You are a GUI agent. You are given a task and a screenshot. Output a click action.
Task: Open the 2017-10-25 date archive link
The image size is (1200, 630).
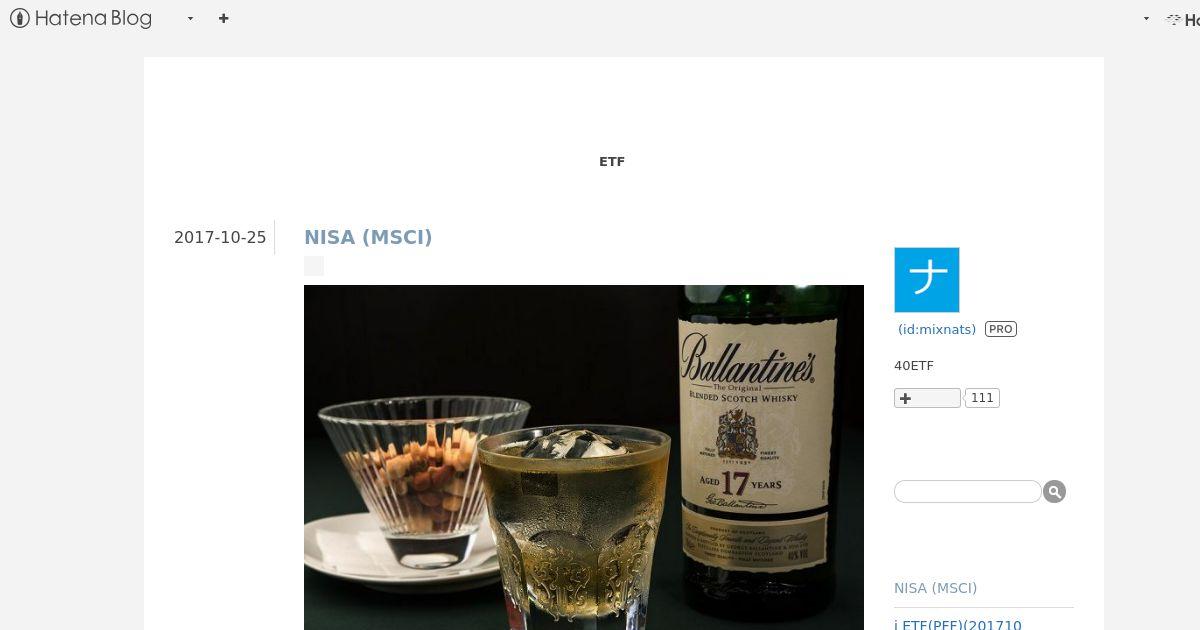click(220, 237)
